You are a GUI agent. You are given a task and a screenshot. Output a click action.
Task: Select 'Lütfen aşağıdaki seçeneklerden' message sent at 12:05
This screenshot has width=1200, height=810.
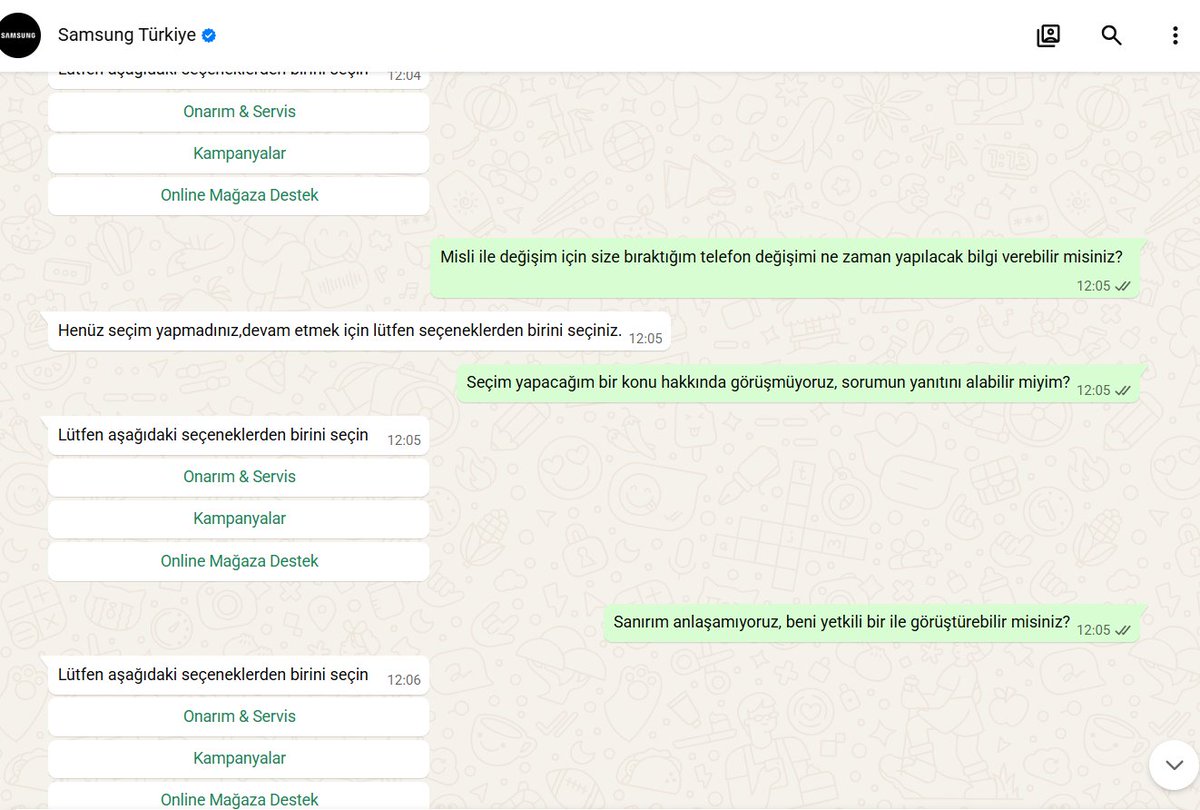pyautogui.click(x=239, y=436)
